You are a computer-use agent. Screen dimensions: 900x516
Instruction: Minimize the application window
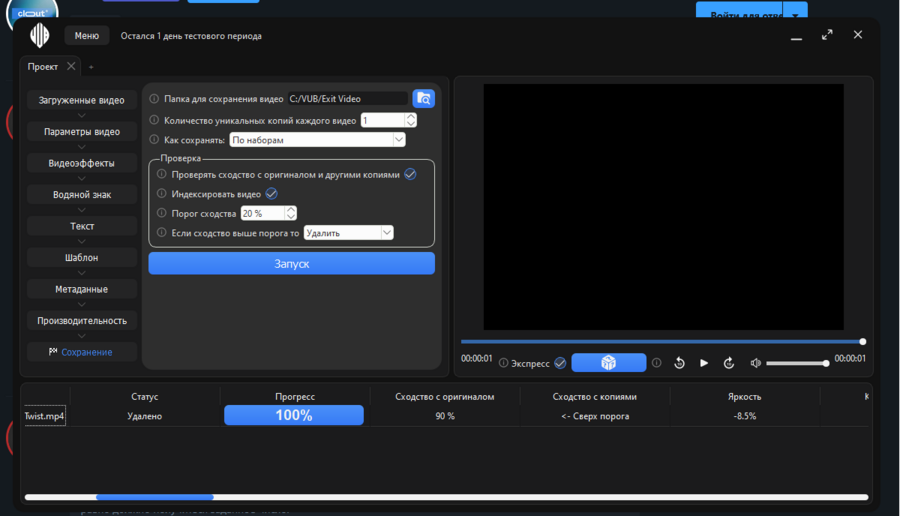pyautogui.click(x=797, y=36)
